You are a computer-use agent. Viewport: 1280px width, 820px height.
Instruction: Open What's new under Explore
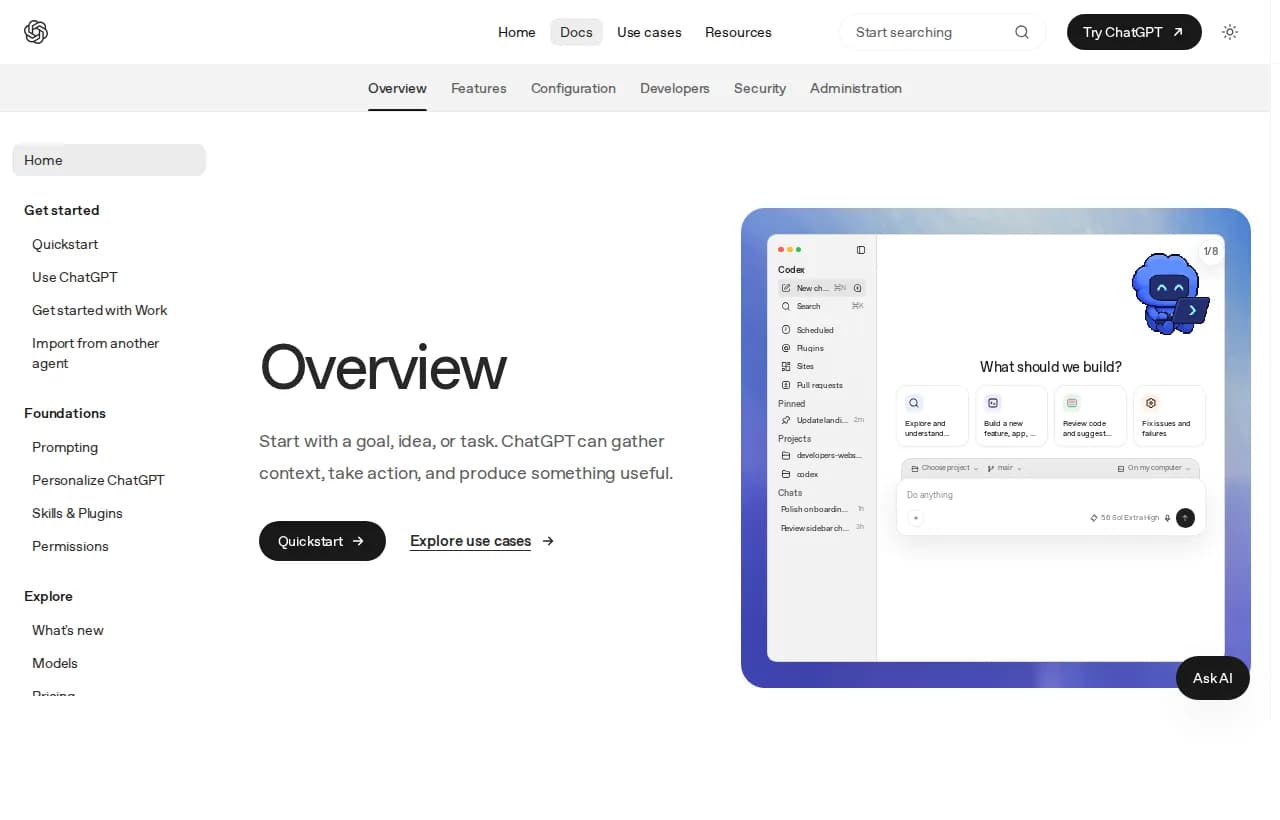68,630
